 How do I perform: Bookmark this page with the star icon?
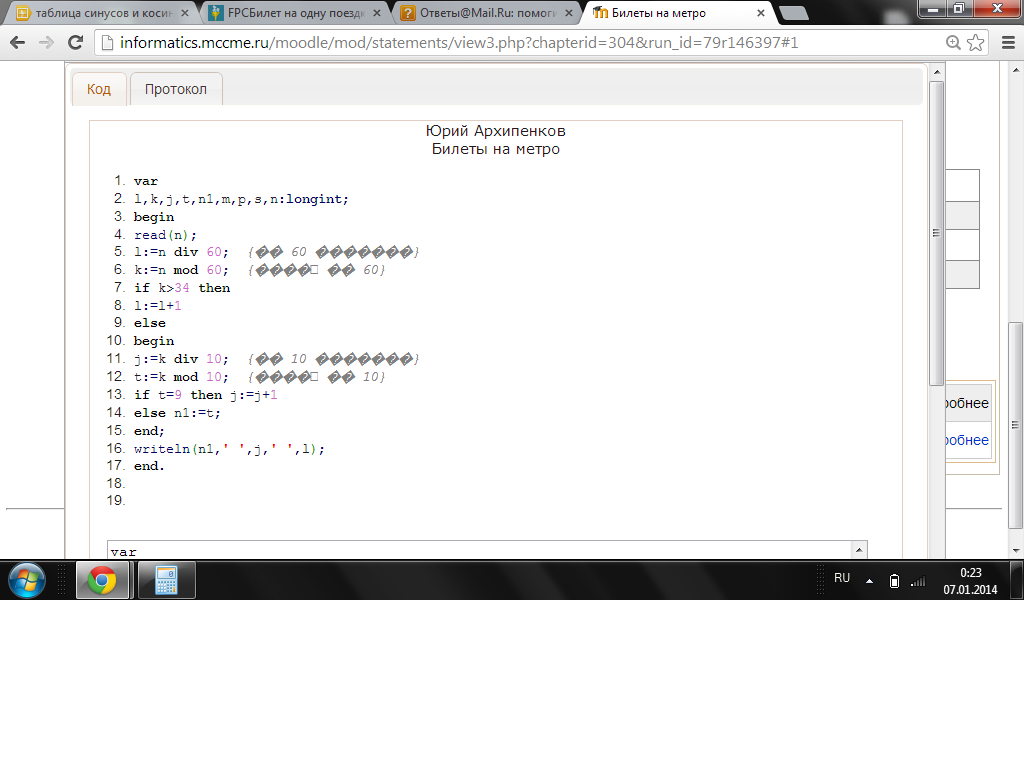tap(976, 43)
